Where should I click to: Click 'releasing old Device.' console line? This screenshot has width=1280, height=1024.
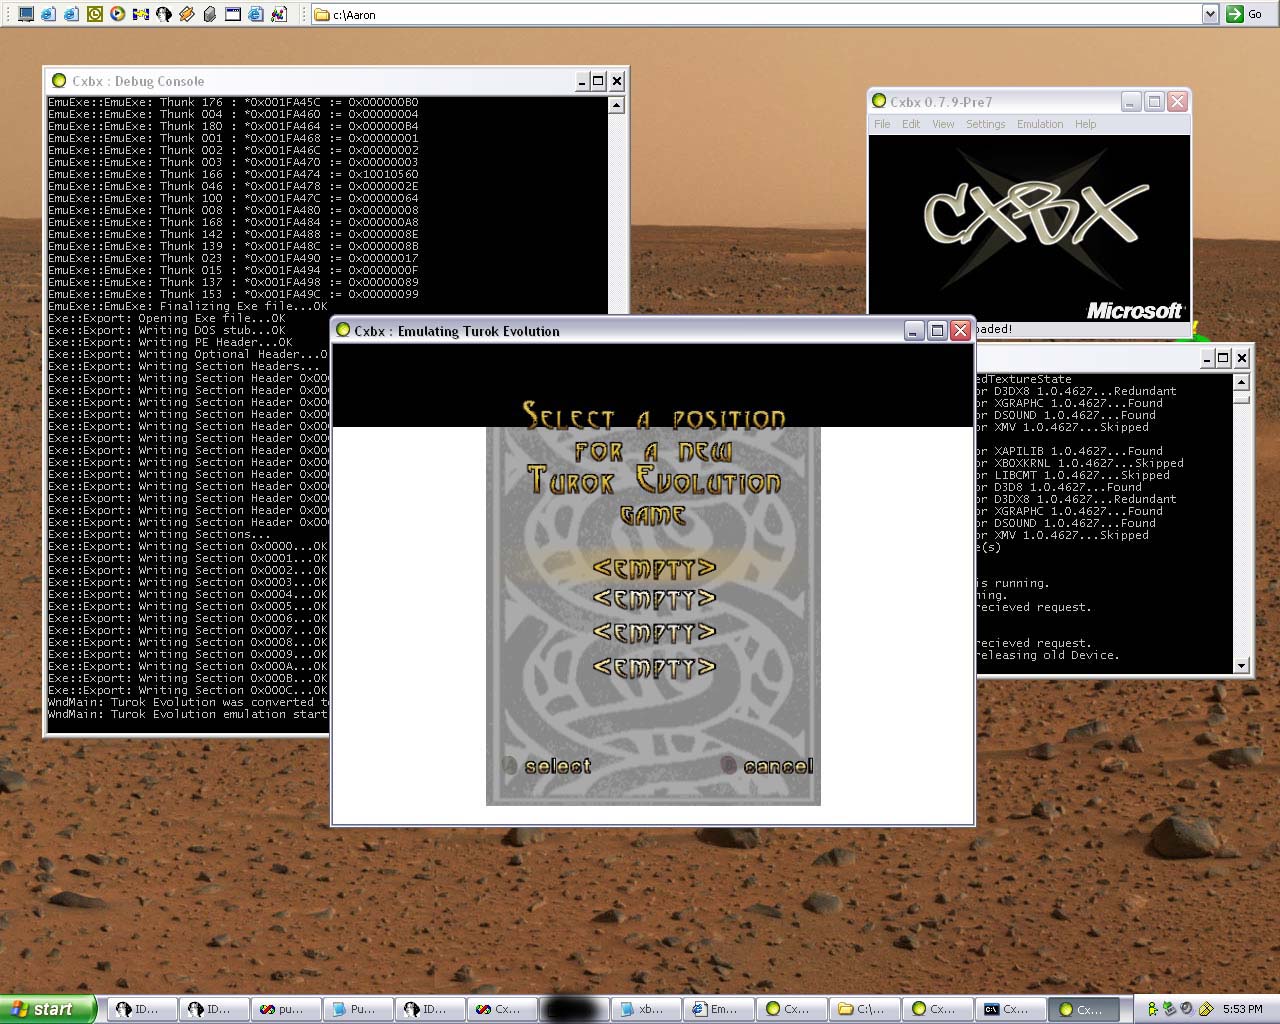click(x=1048, y=655)
